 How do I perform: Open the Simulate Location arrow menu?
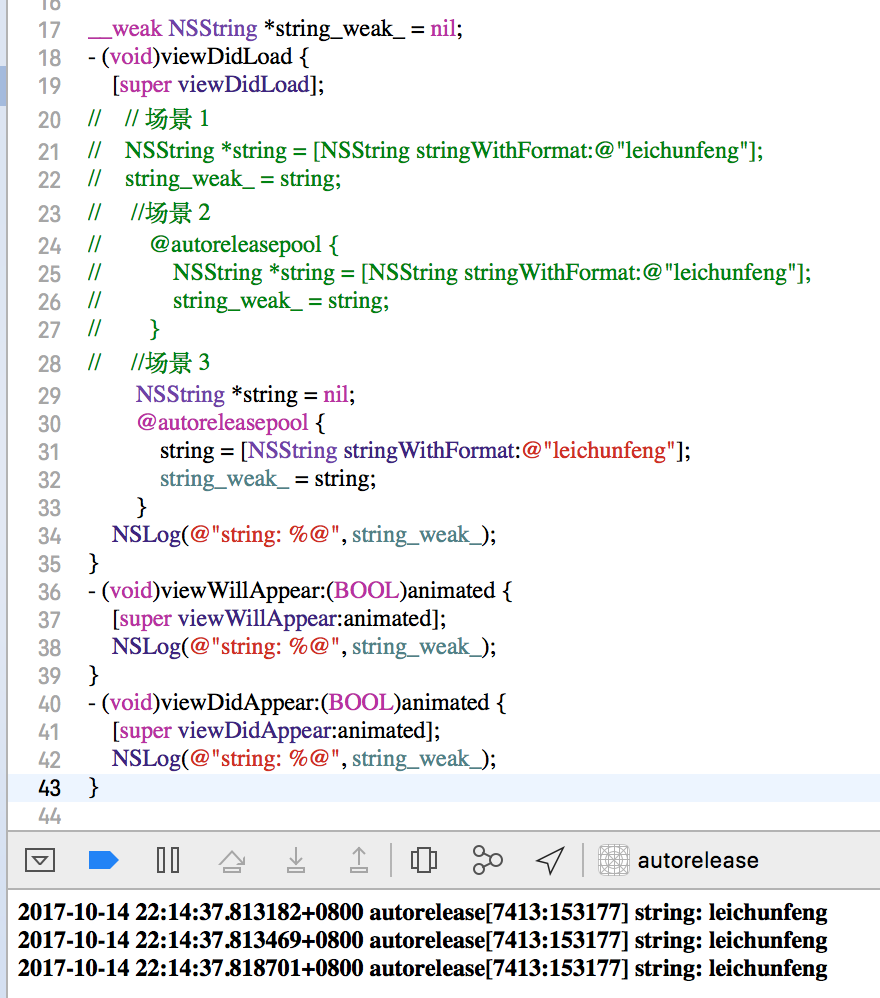(550, 861)
